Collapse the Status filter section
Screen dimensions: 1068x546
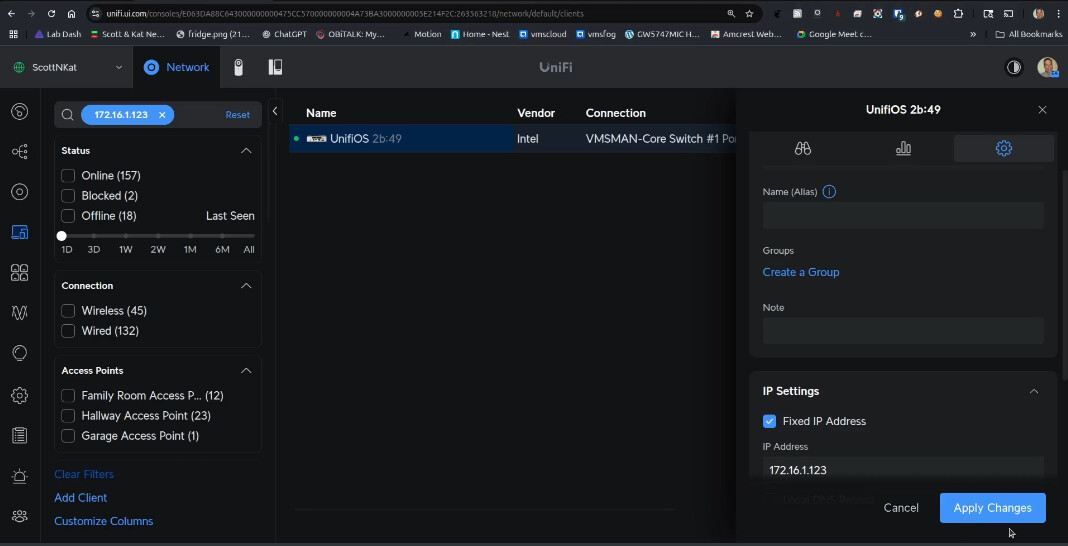click(246, 150)
